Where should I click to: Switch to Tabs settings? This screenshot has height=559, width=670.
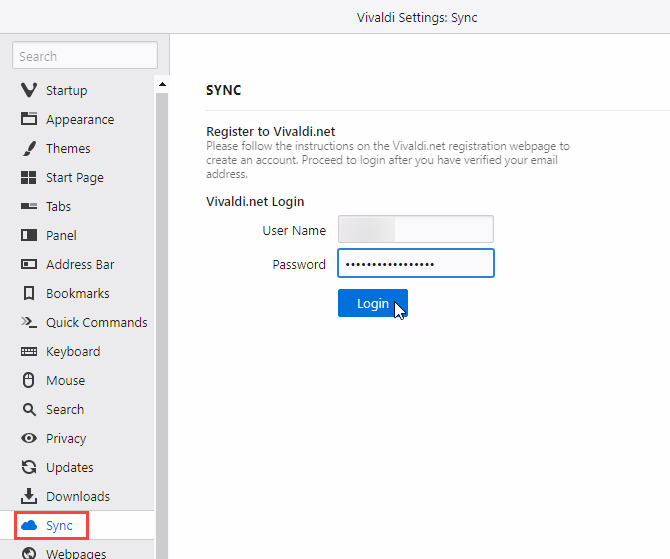(x=77, y=206)
